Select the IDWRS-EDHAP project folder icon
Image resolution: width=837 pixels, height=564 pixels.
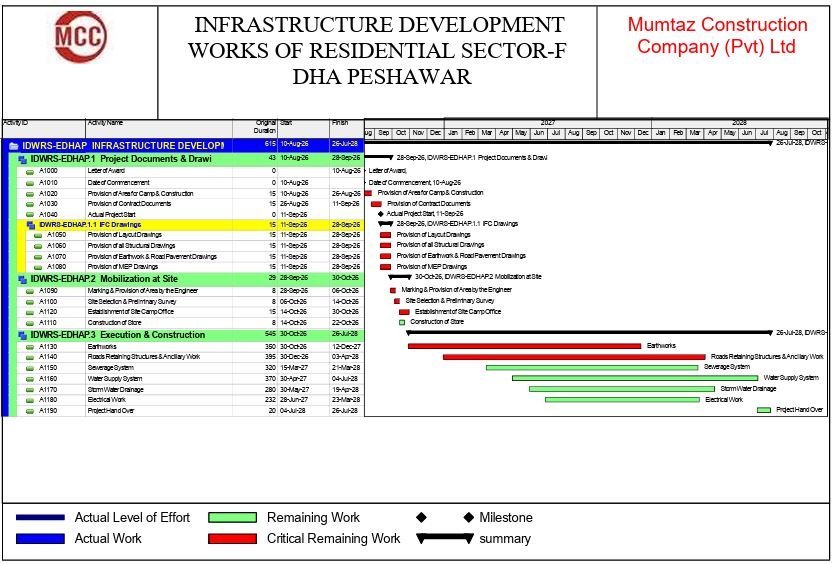[14, 146]
